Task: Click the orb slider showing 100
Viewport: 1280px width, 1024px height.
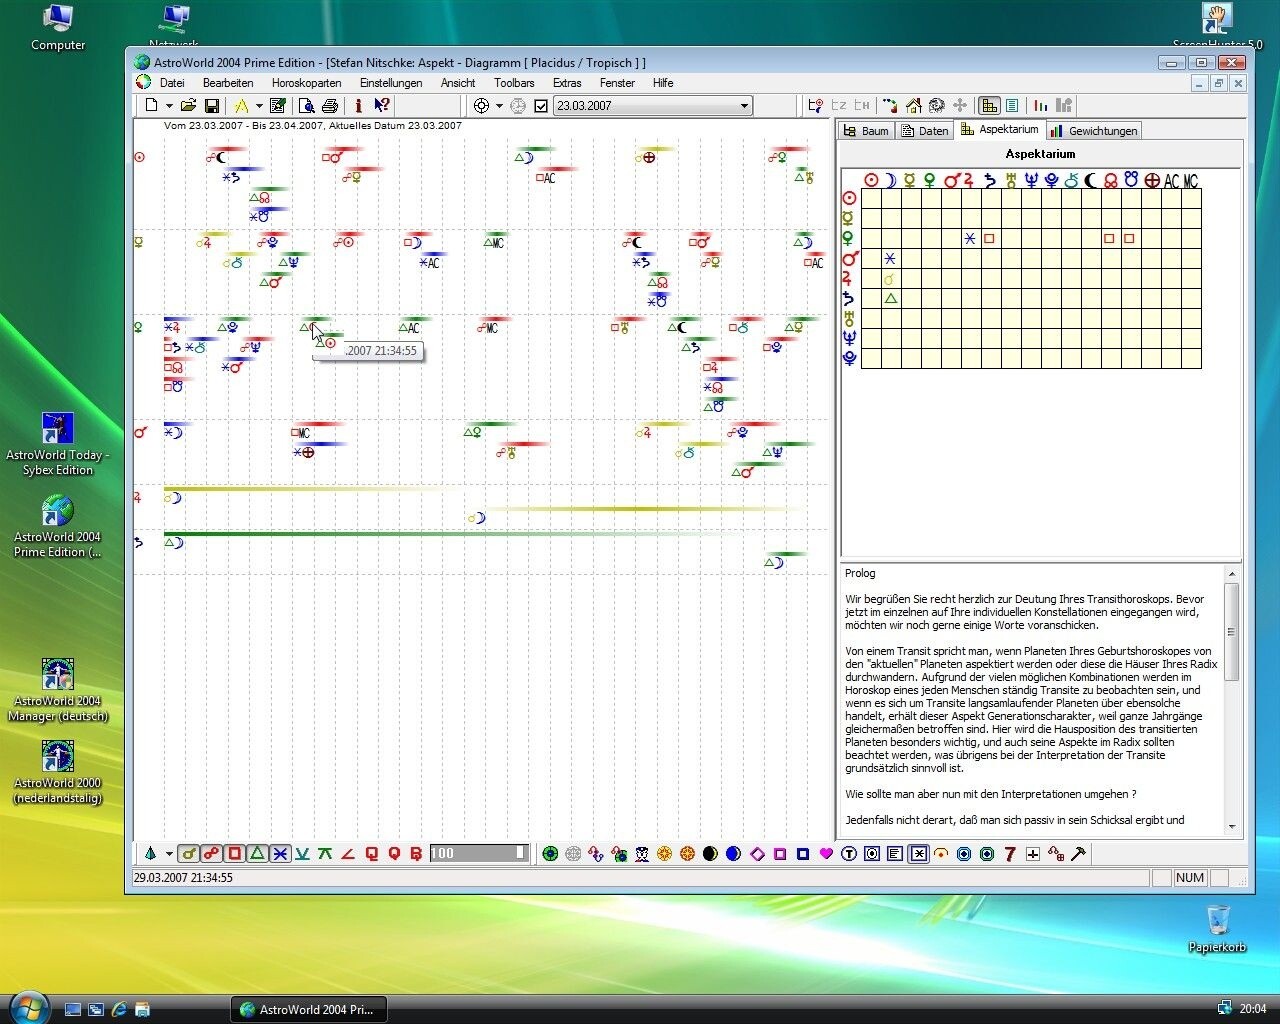Action: click(479, 853)
